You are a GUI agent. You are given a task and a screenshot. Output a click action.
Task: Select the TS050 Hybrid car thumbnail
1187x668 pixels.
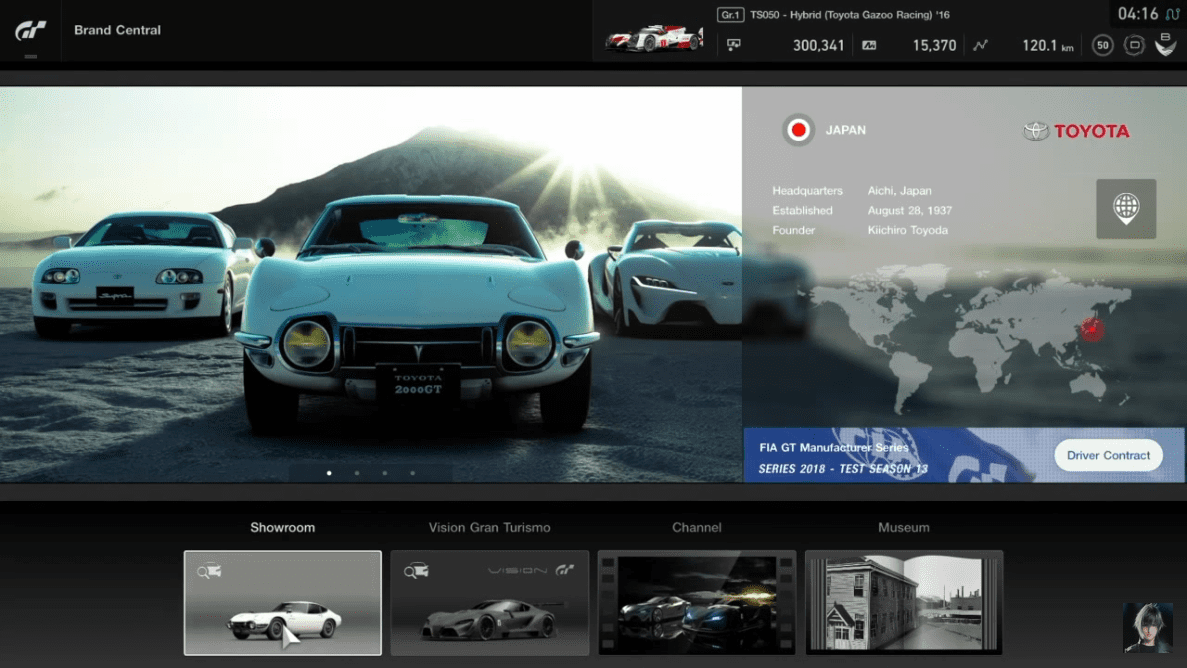(654, 38)
